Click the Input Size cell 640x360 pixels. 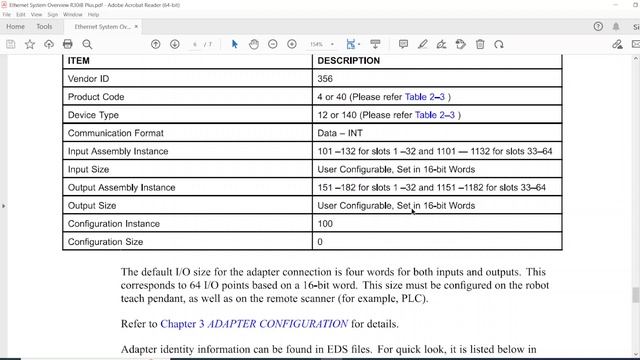188,169
